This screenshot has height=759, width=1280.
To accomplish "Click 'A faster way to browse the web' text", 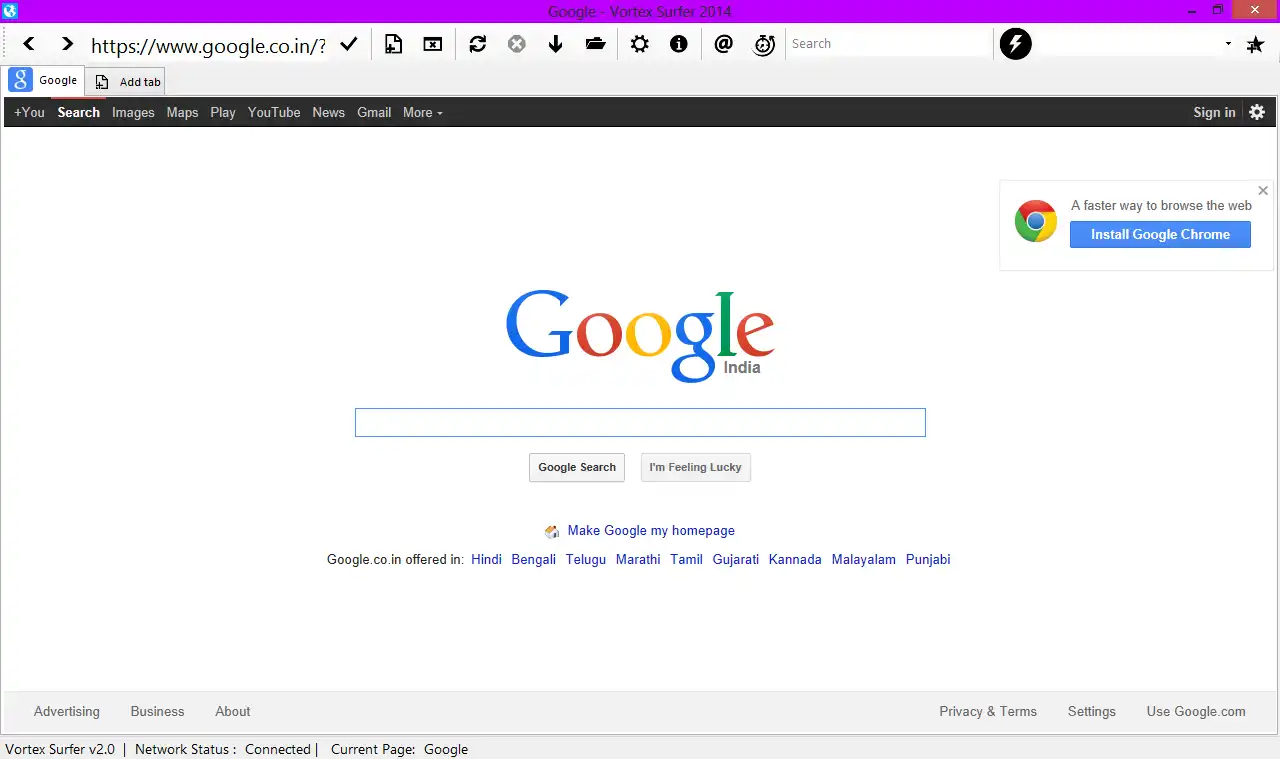I will point(1161,205).
